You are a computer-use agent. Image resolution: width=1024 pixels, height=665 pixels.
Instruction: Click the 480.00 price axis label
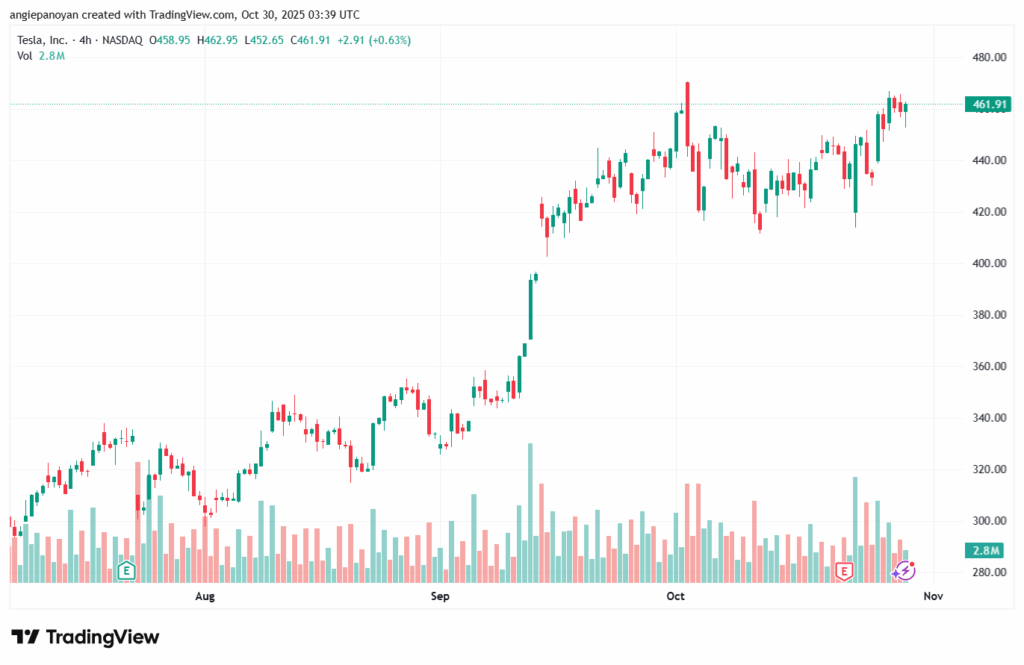(989, 58)
